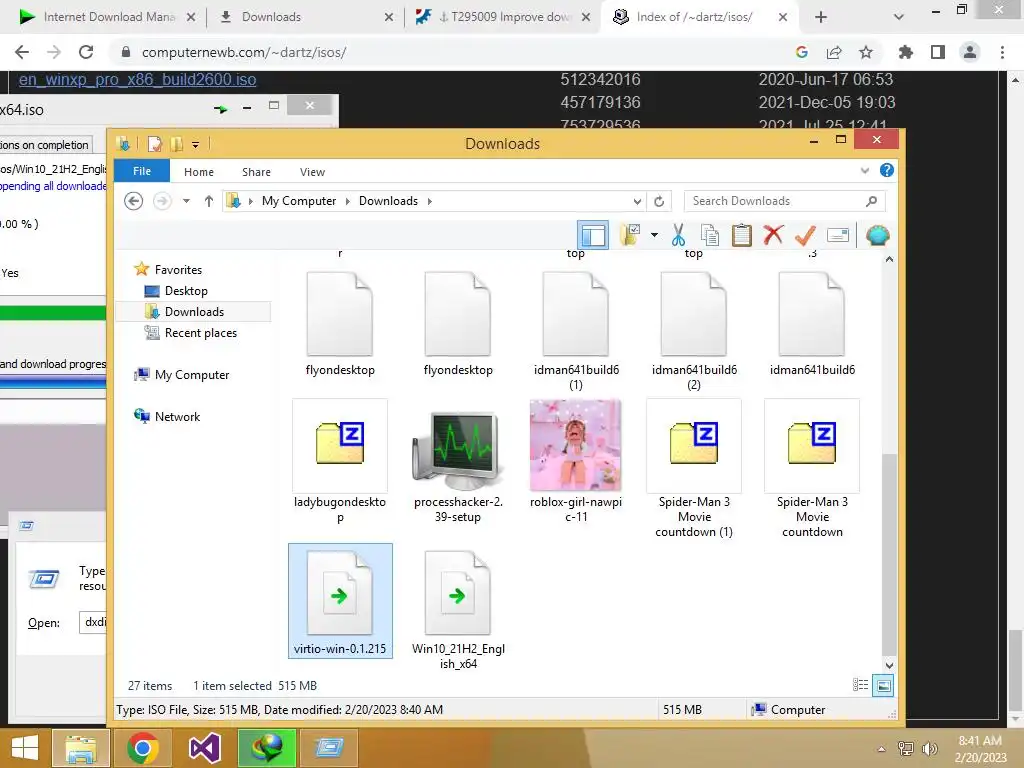Viewport: 1024px width, 768px height.
Task: Select the Win10_21H2_English_x64 file
Action: click(458, 609)
